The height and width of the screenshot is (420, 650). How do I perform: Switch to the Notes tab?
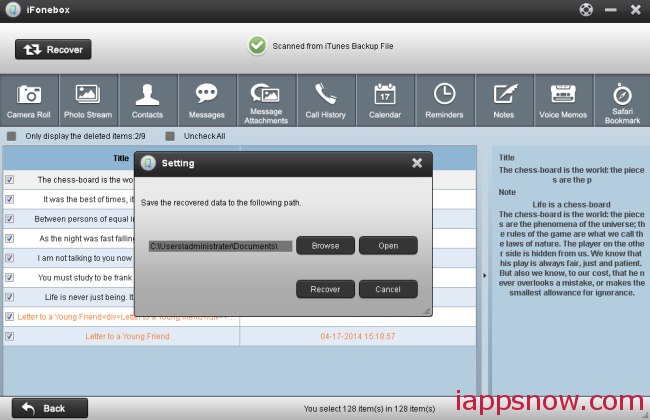pyautogui.click(x=503, y=101)
